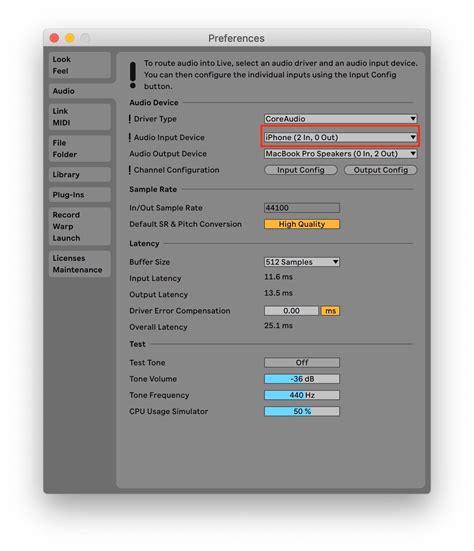Toggle the Test Tone Off button
474x551 pixels.
point(302,363)
